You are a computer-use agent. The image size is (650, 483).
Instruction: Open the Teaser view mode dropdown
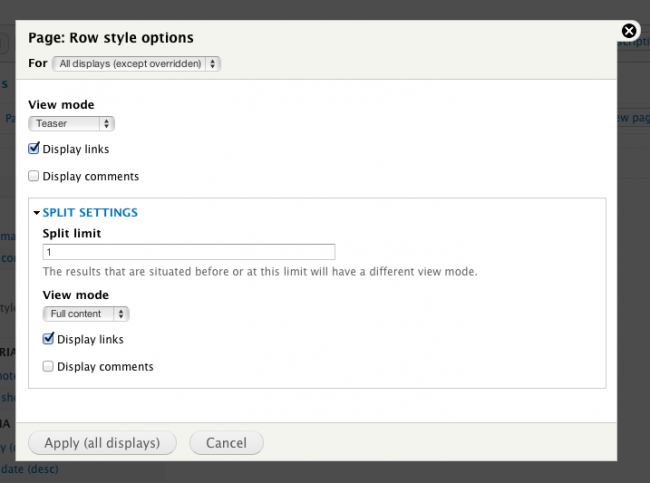pos(72,124)
